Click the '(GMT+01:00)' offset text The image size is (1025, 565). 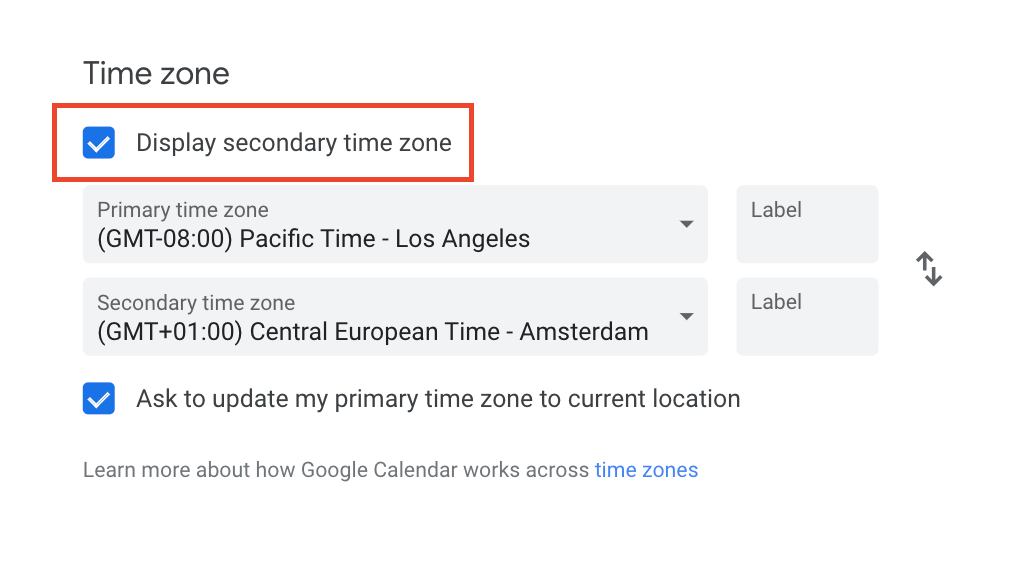tap(170, 332)
